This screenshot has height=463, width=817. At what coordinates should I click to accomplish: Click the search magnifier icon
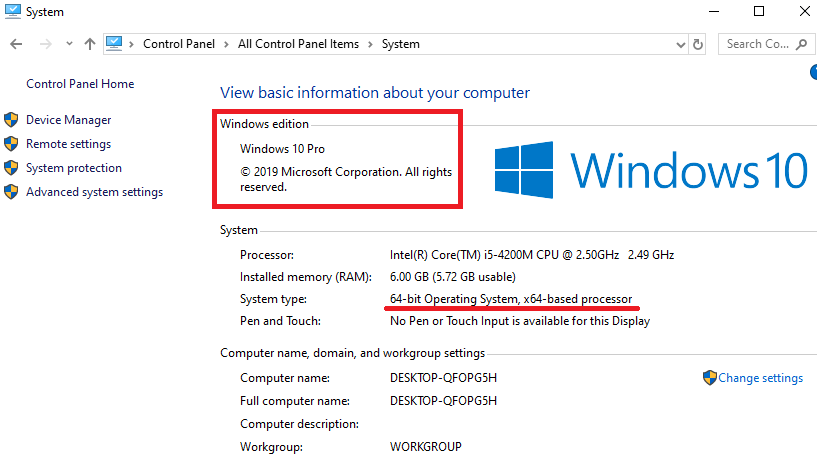coord(802,44)
